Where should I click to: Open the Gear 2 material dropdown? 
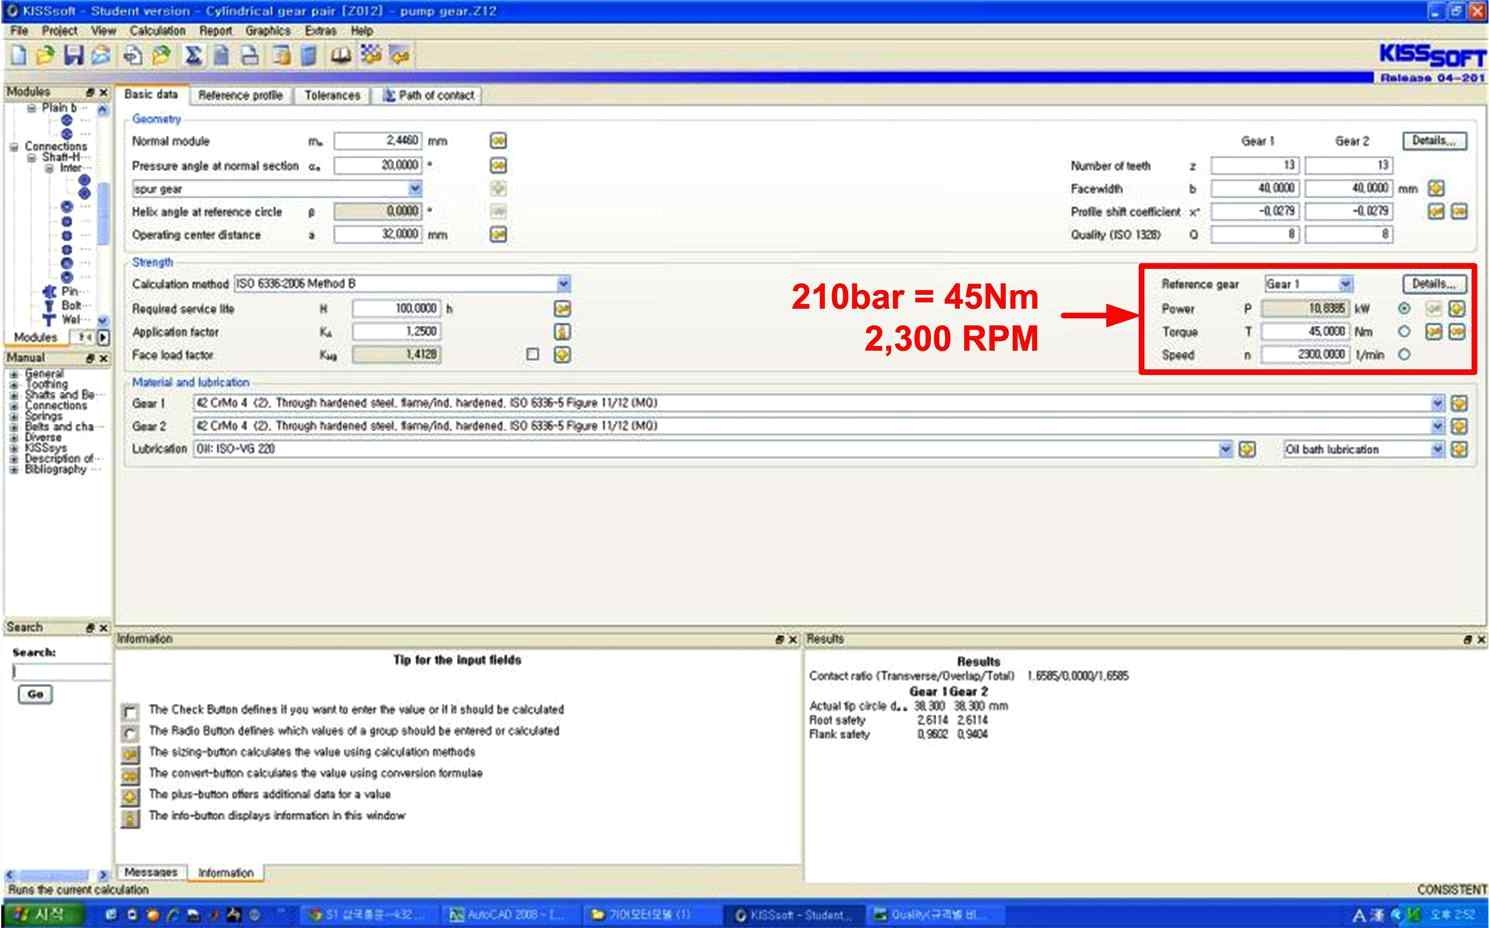tap(1437, 426)
